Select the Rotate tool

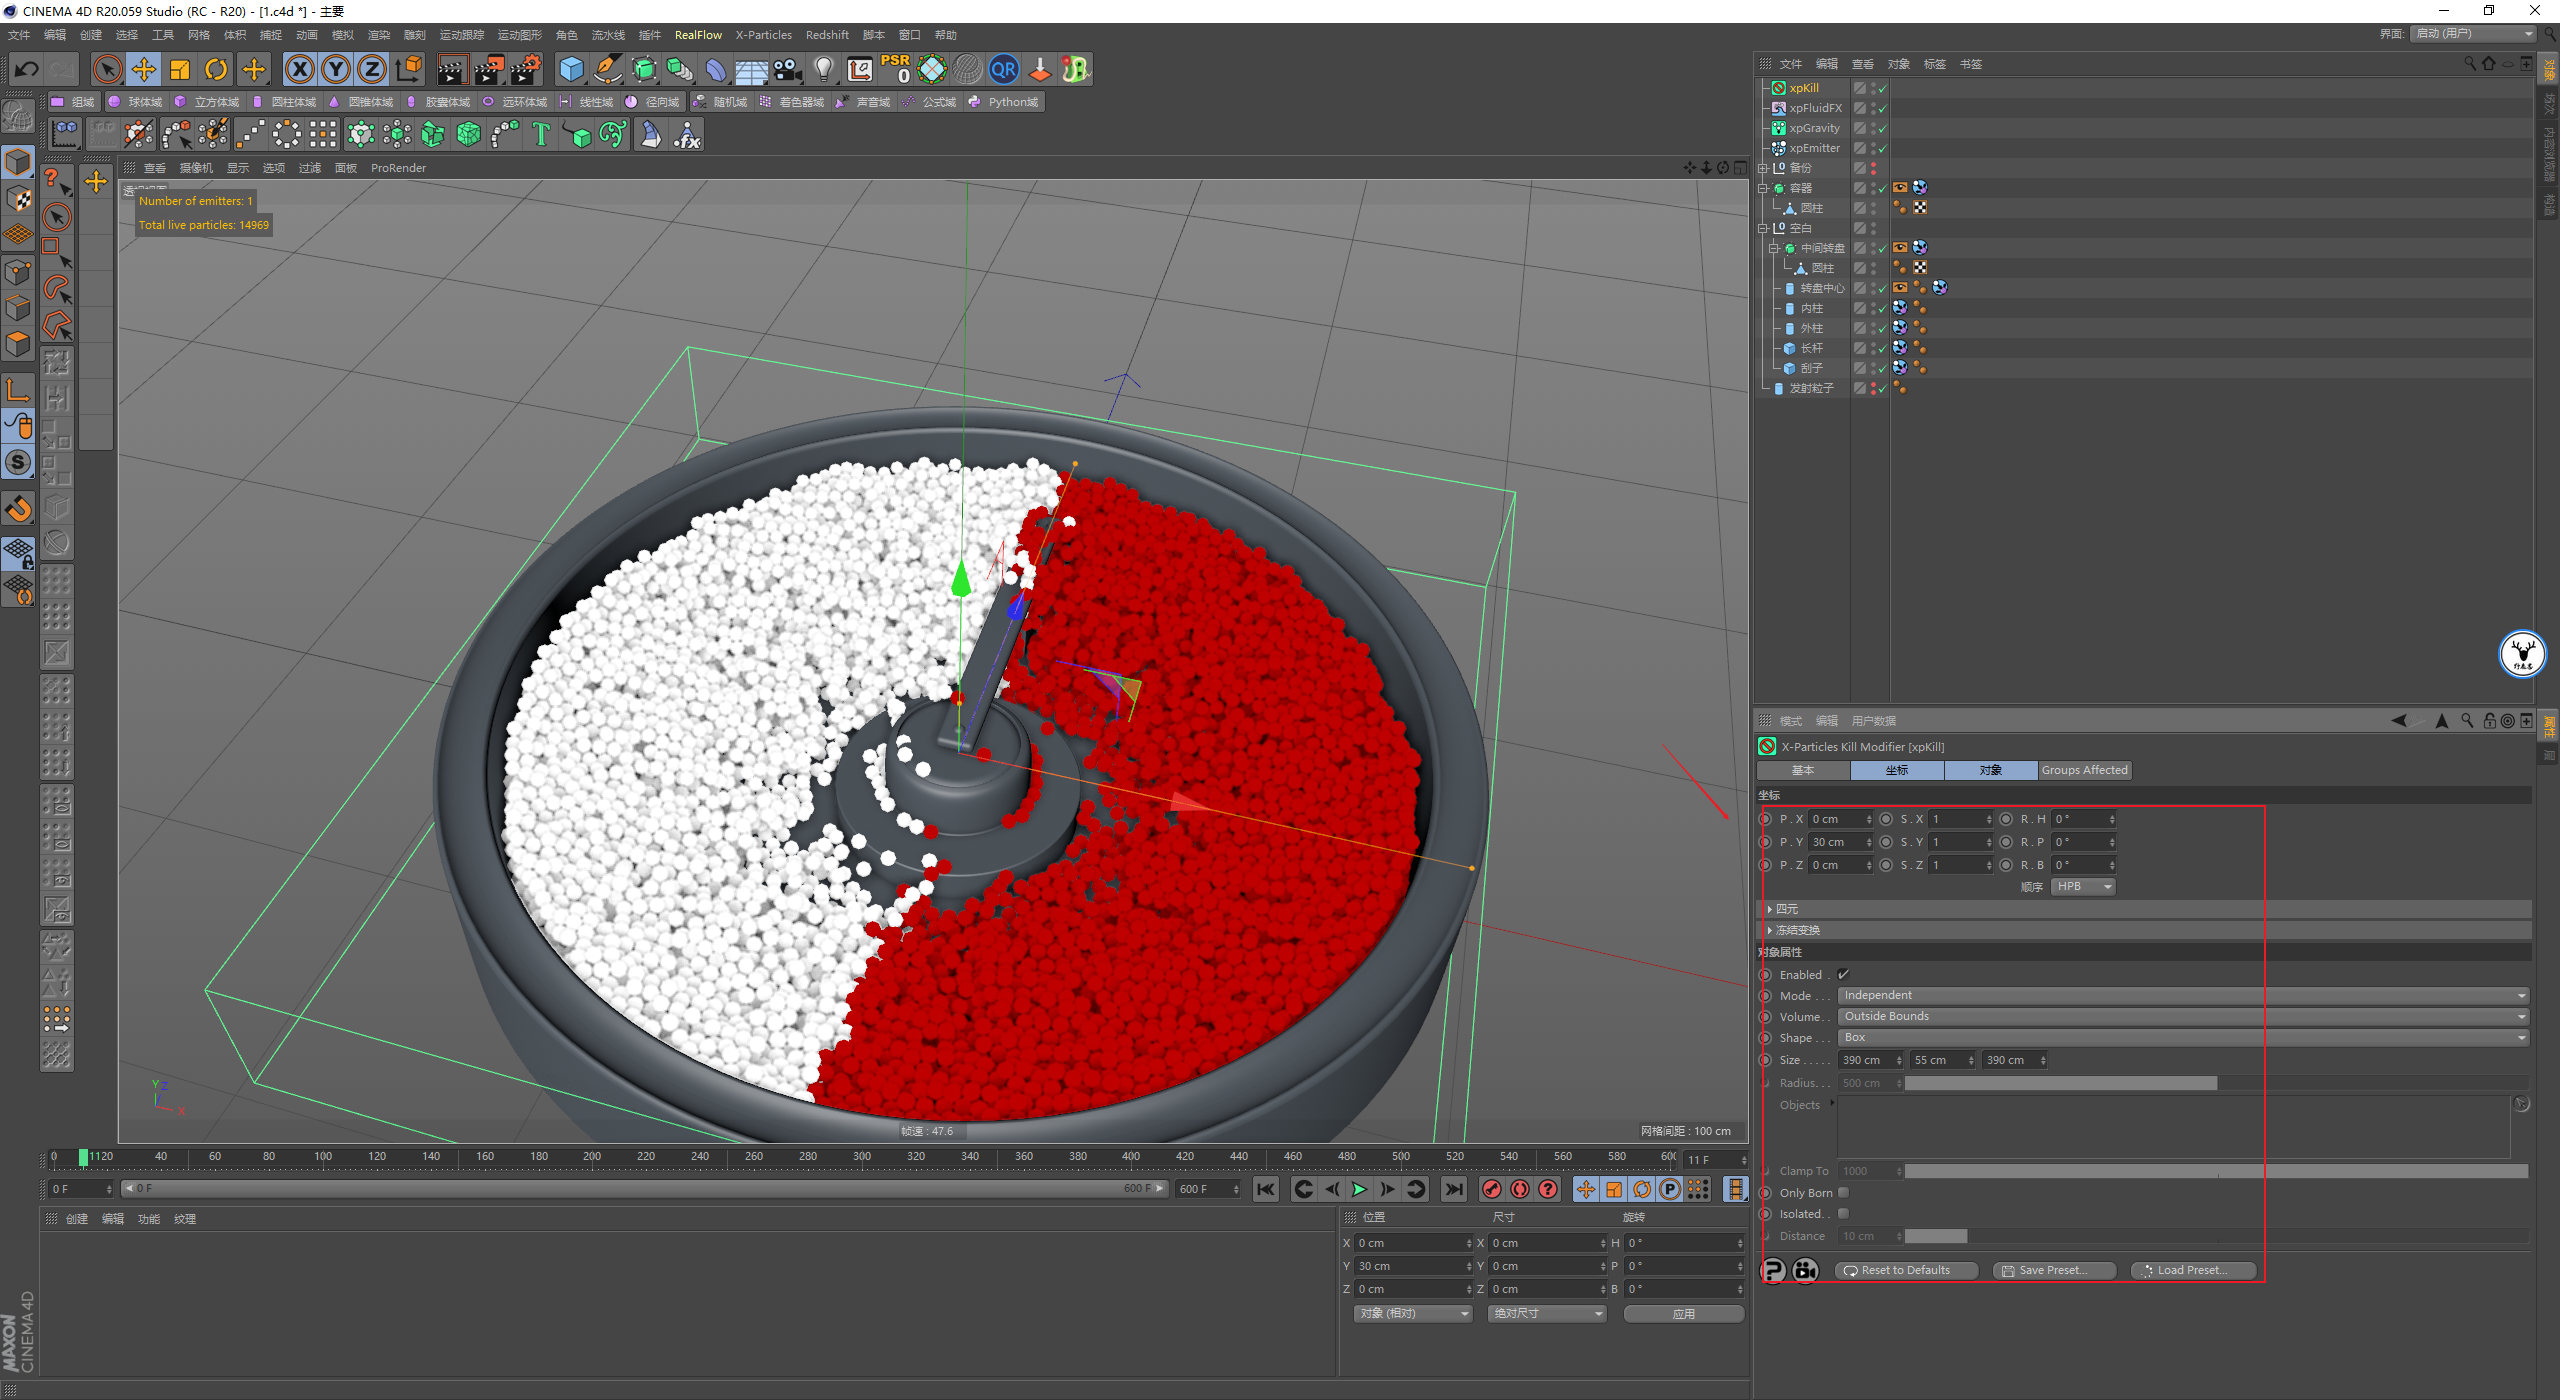click(216, 69)
